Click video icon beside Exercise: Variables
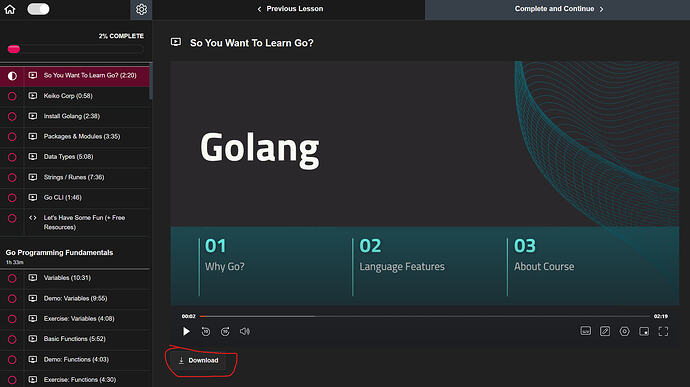Image resolution: width=690 pixels, height=387 pixels. (x=33, y=318)
